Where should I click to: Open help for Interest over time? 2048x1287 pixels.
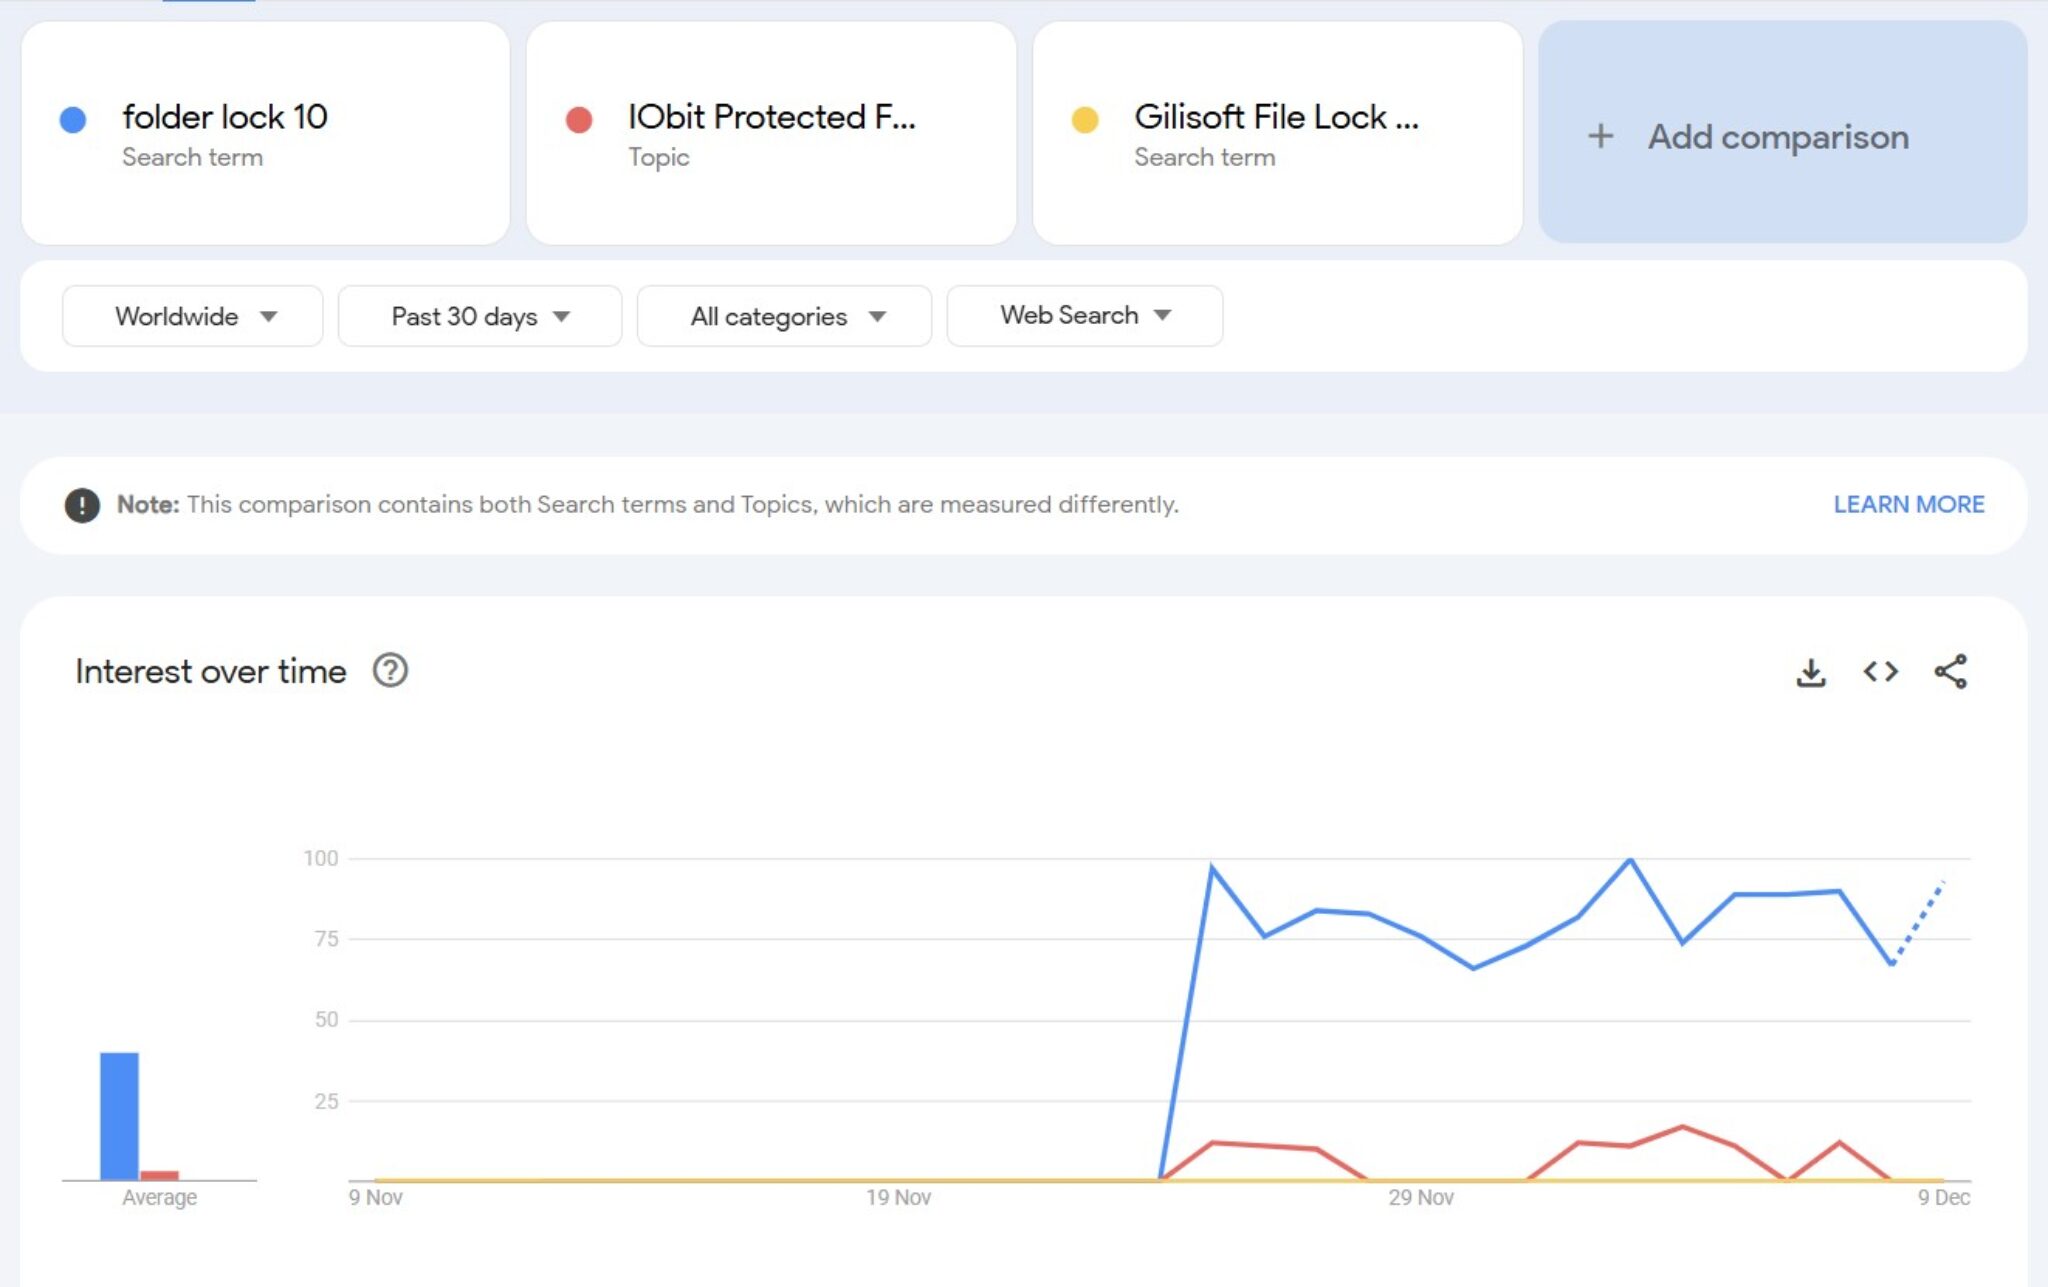point(390,670)
